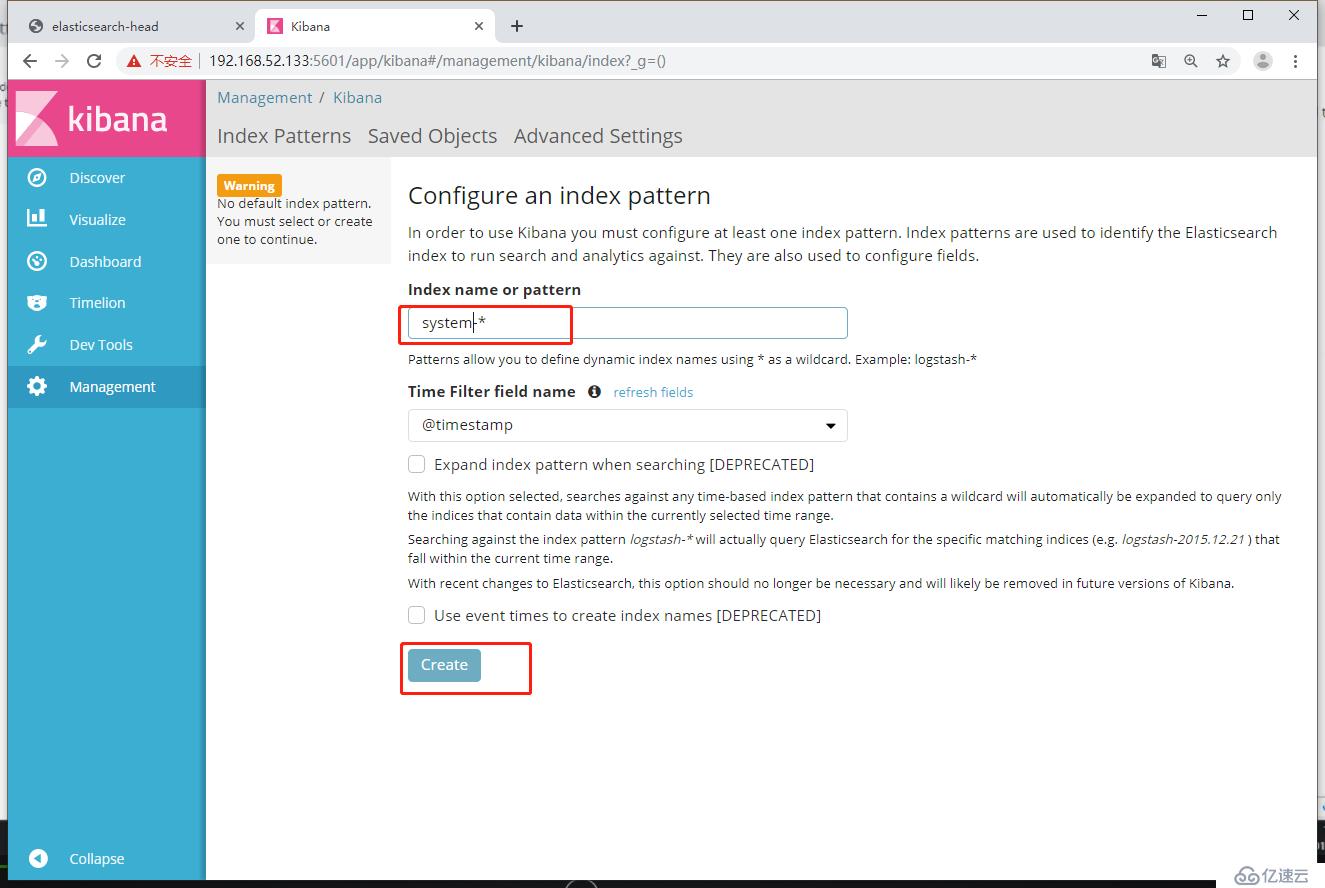
Task: Open the Chrome profile avatar
Action: tap(1263, 61)
